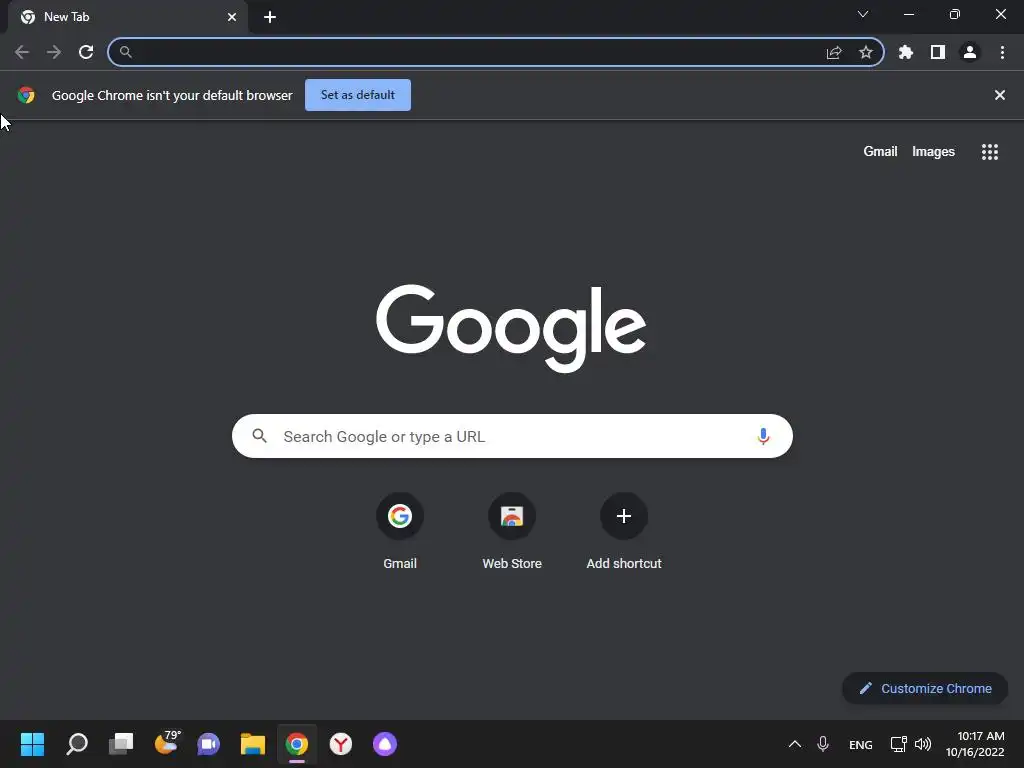Viewport: 1024px width, 768px height.
Task: Click the Search Google or type a URL box
Action: [x=512, y=436]
